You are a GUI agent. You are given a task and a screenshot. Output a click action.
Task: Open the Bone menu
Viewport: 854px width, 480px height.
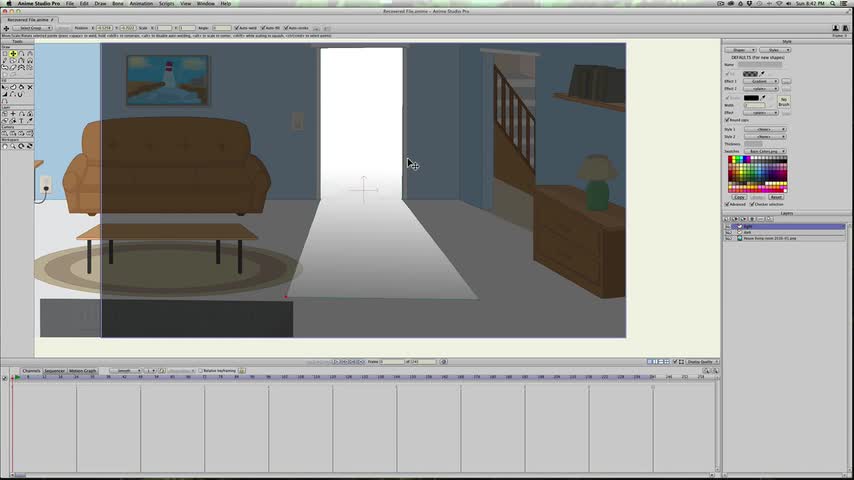(118, 3)
